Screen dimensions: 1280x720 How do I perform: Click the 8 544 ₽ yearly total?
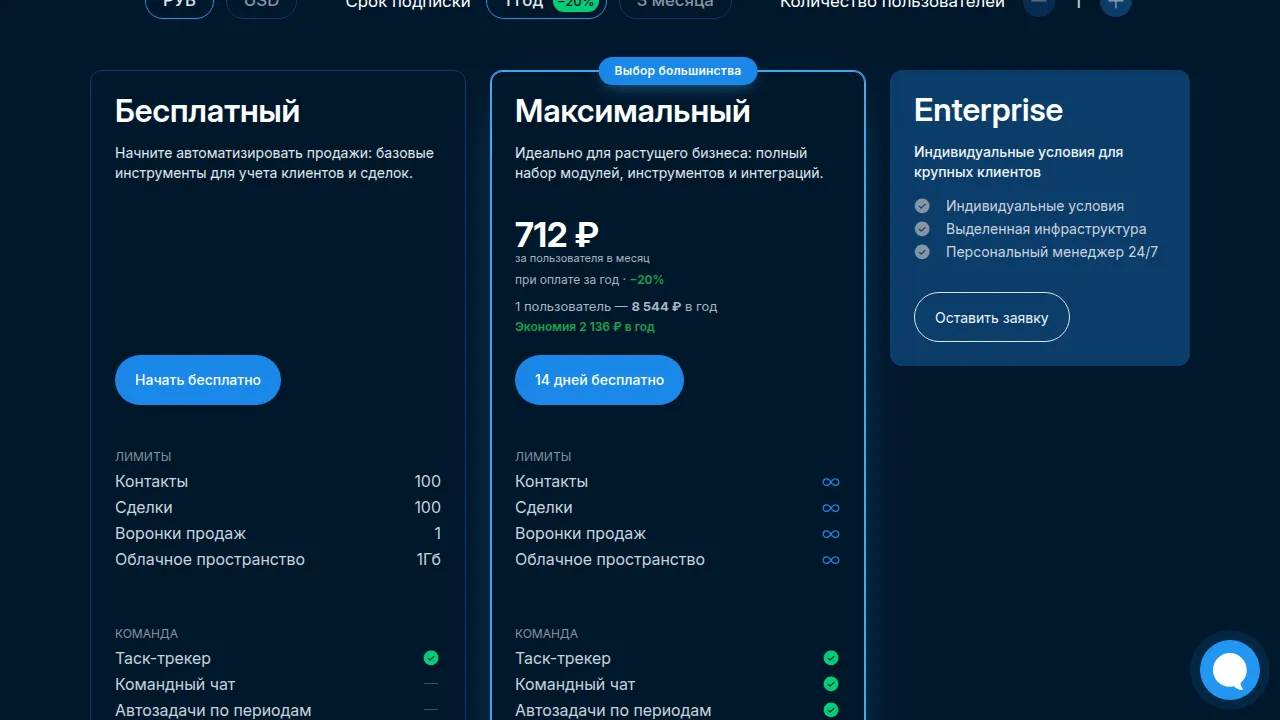tap(656, 307)
